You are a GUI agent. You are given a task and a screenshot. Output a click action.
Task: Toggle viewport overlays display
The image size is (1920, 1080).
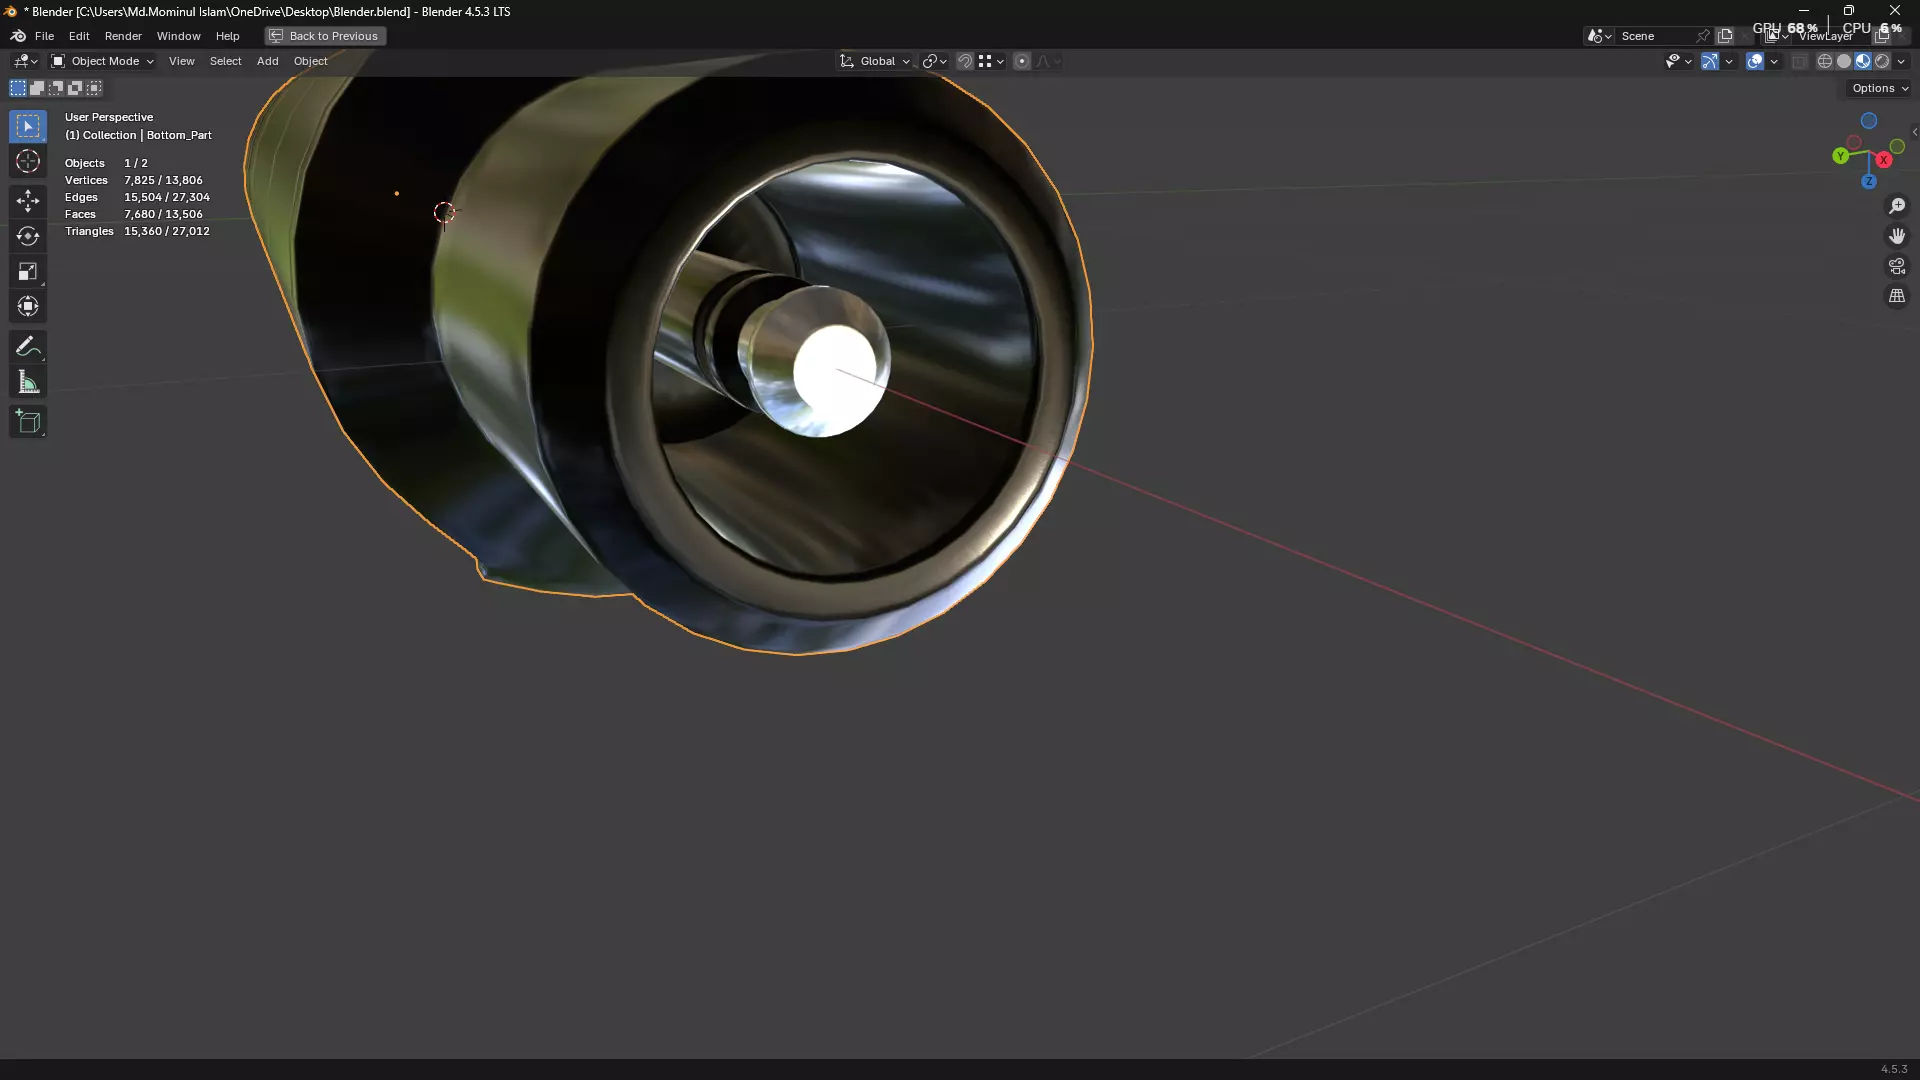coord(1755,61)
